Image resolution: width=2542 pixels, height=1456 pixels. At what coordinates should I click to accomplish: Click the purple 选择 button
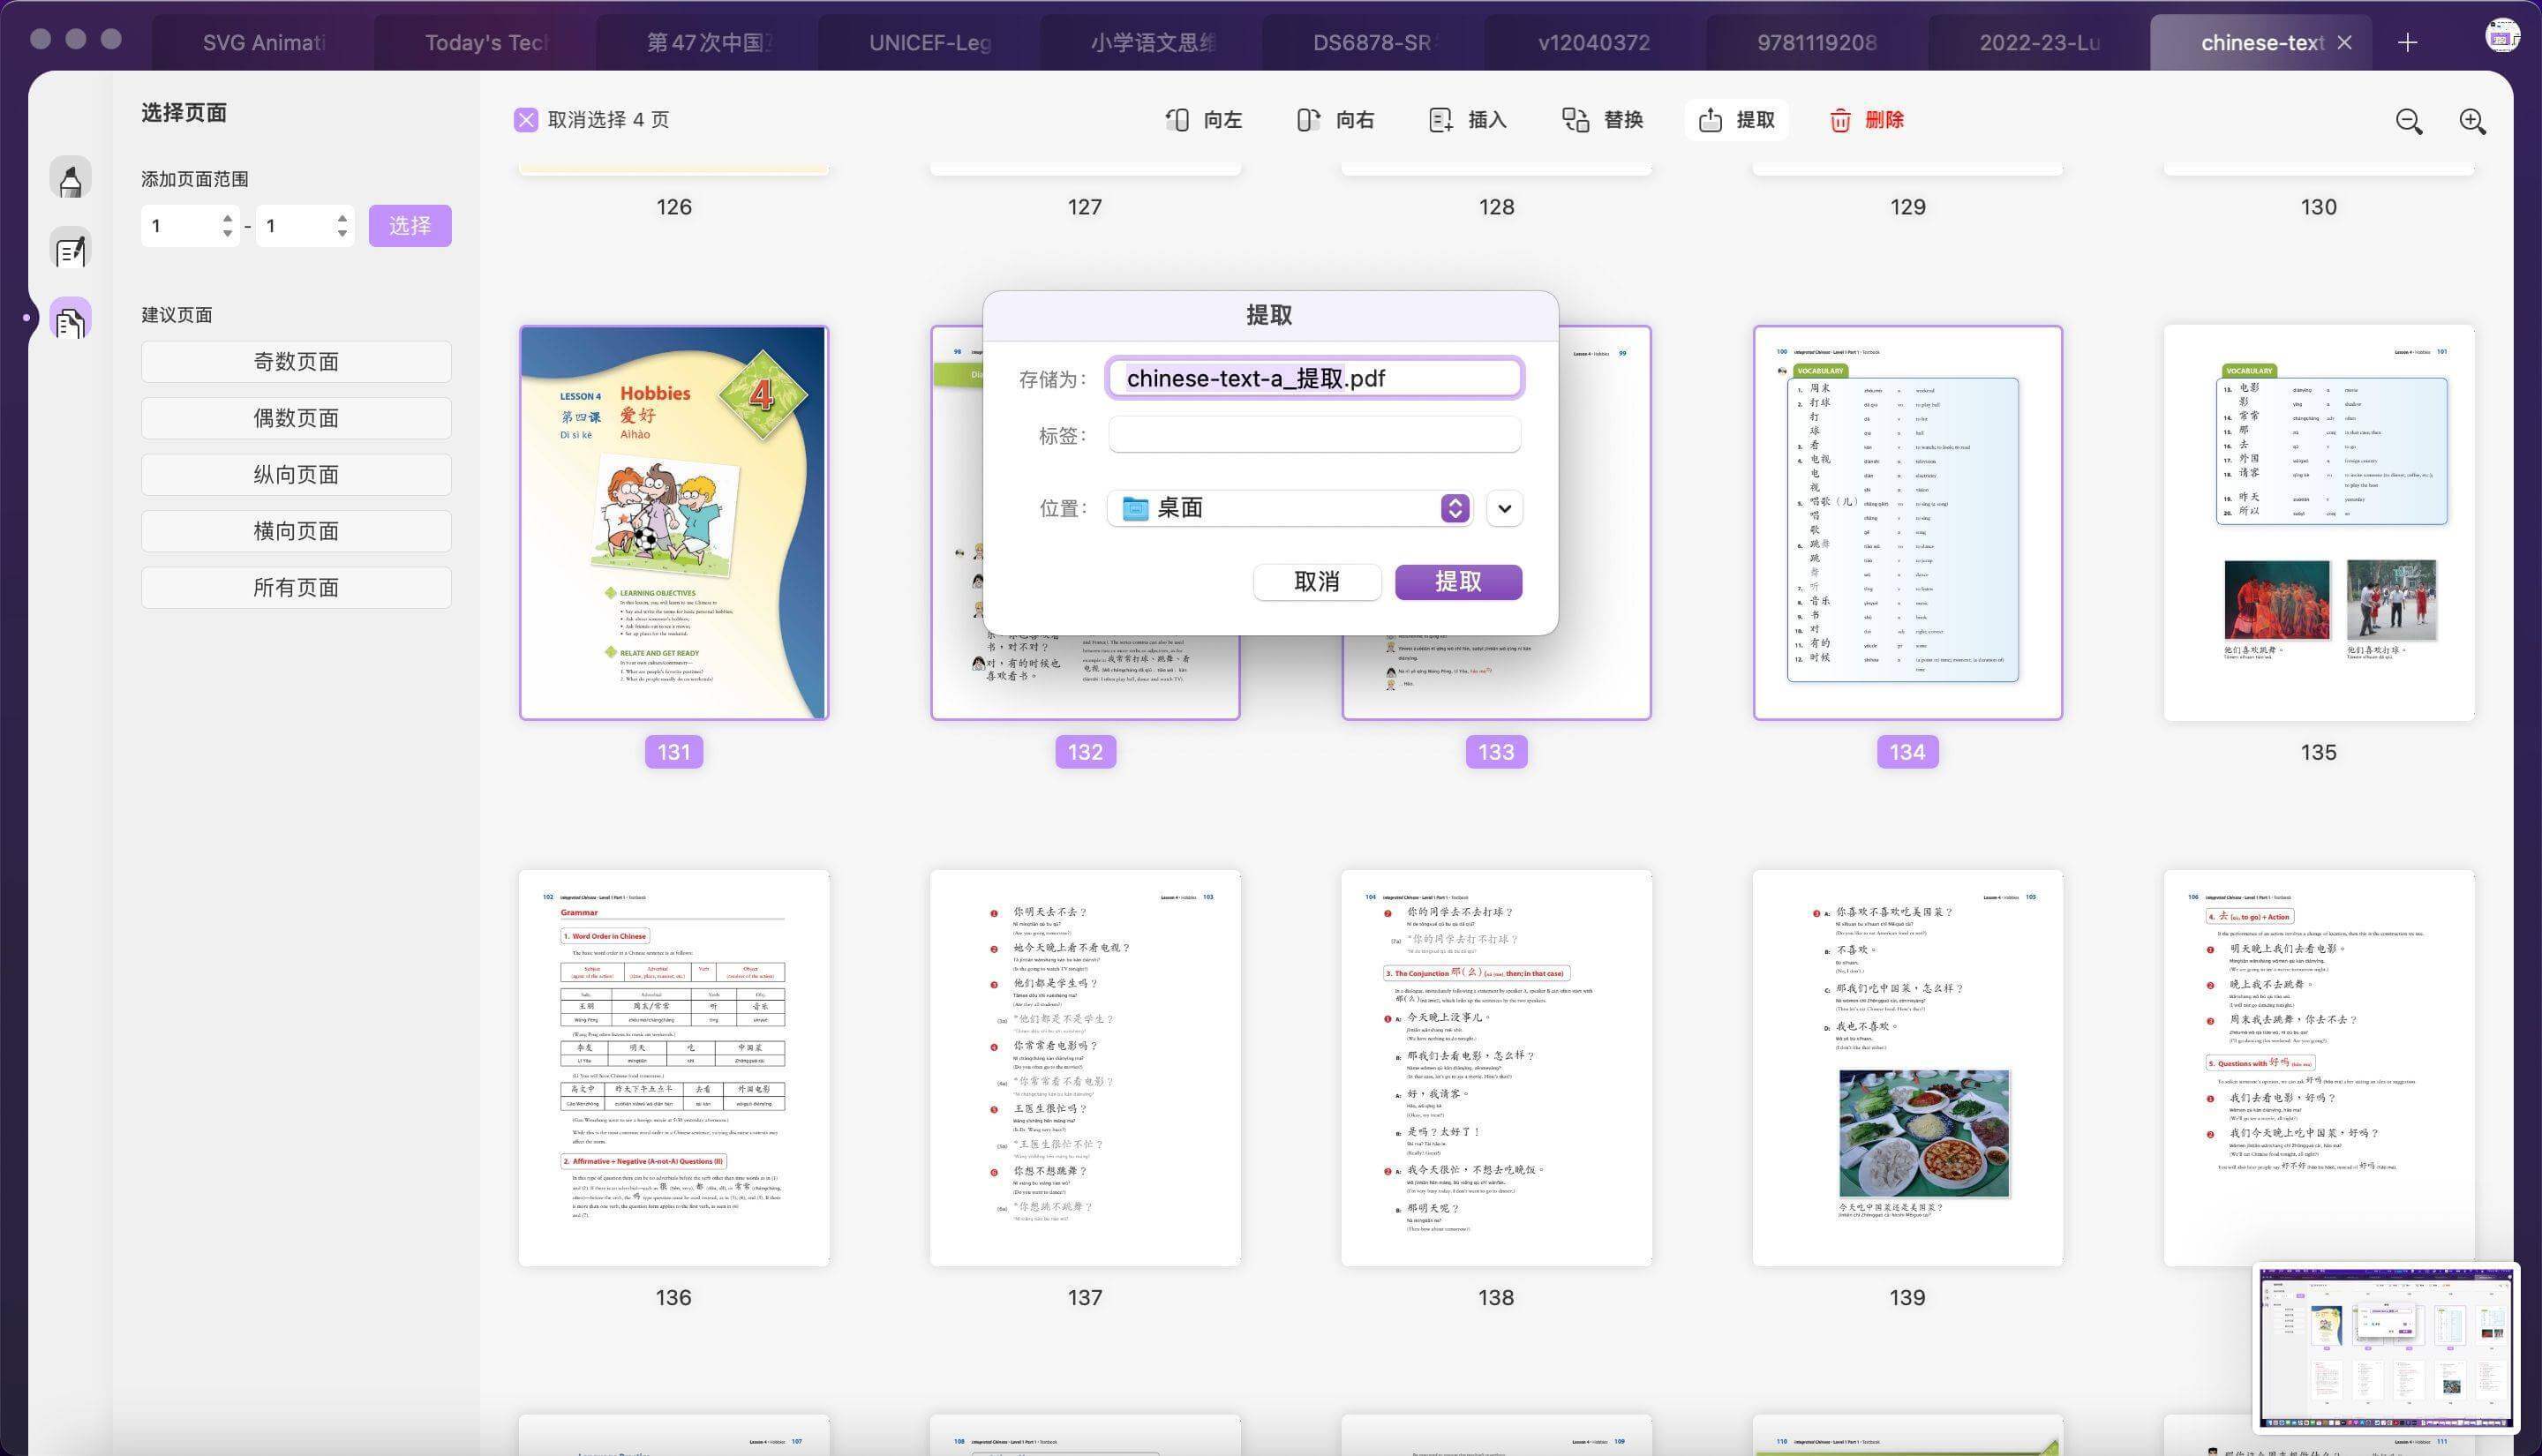point(410,226)
